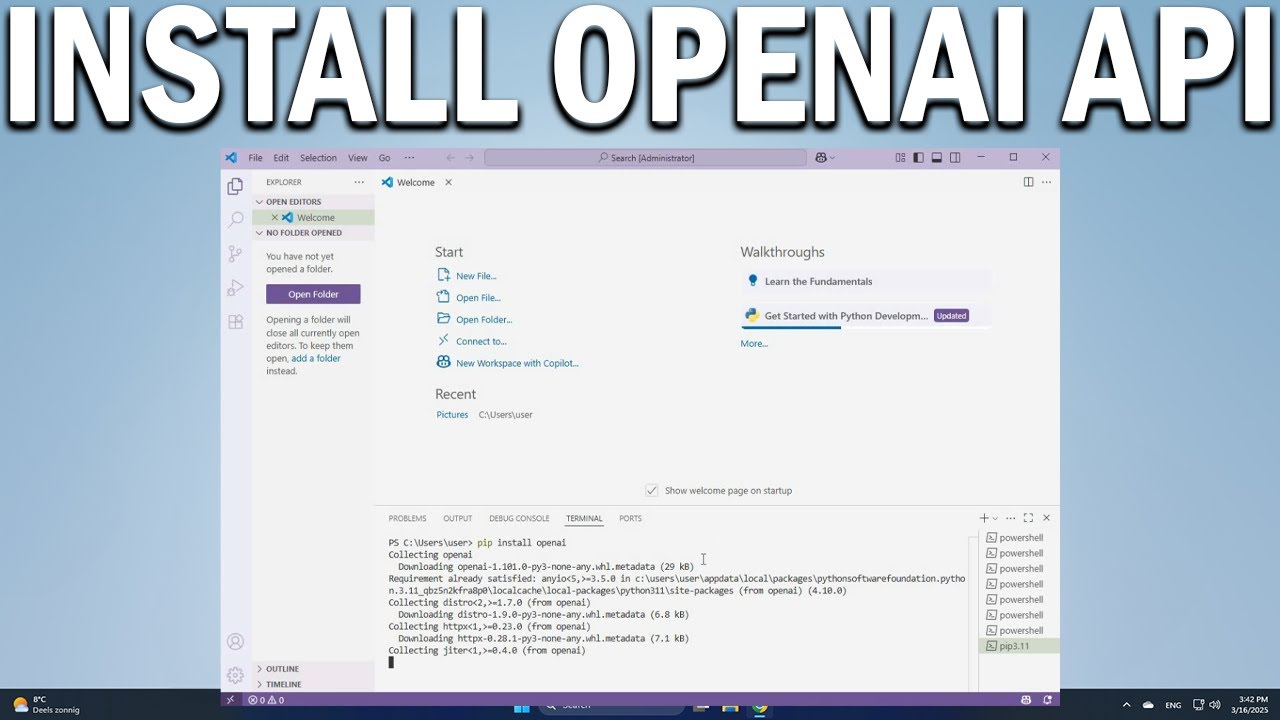Screen dimensions: 1280x720
Task: Select the pip3.11 terminal in list
Action: [1018, 646]
